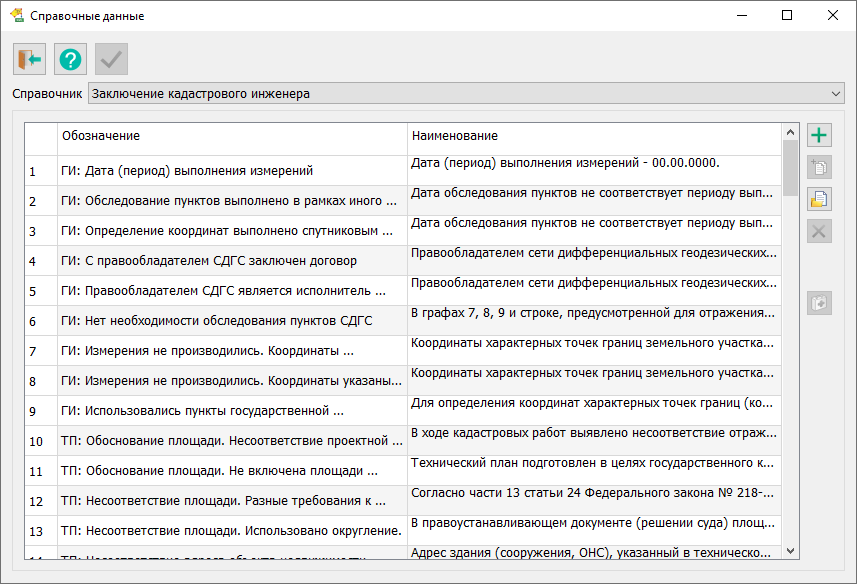Click the grey X delete icon
This screenshot has width=857, height=584.
[819, 231]
